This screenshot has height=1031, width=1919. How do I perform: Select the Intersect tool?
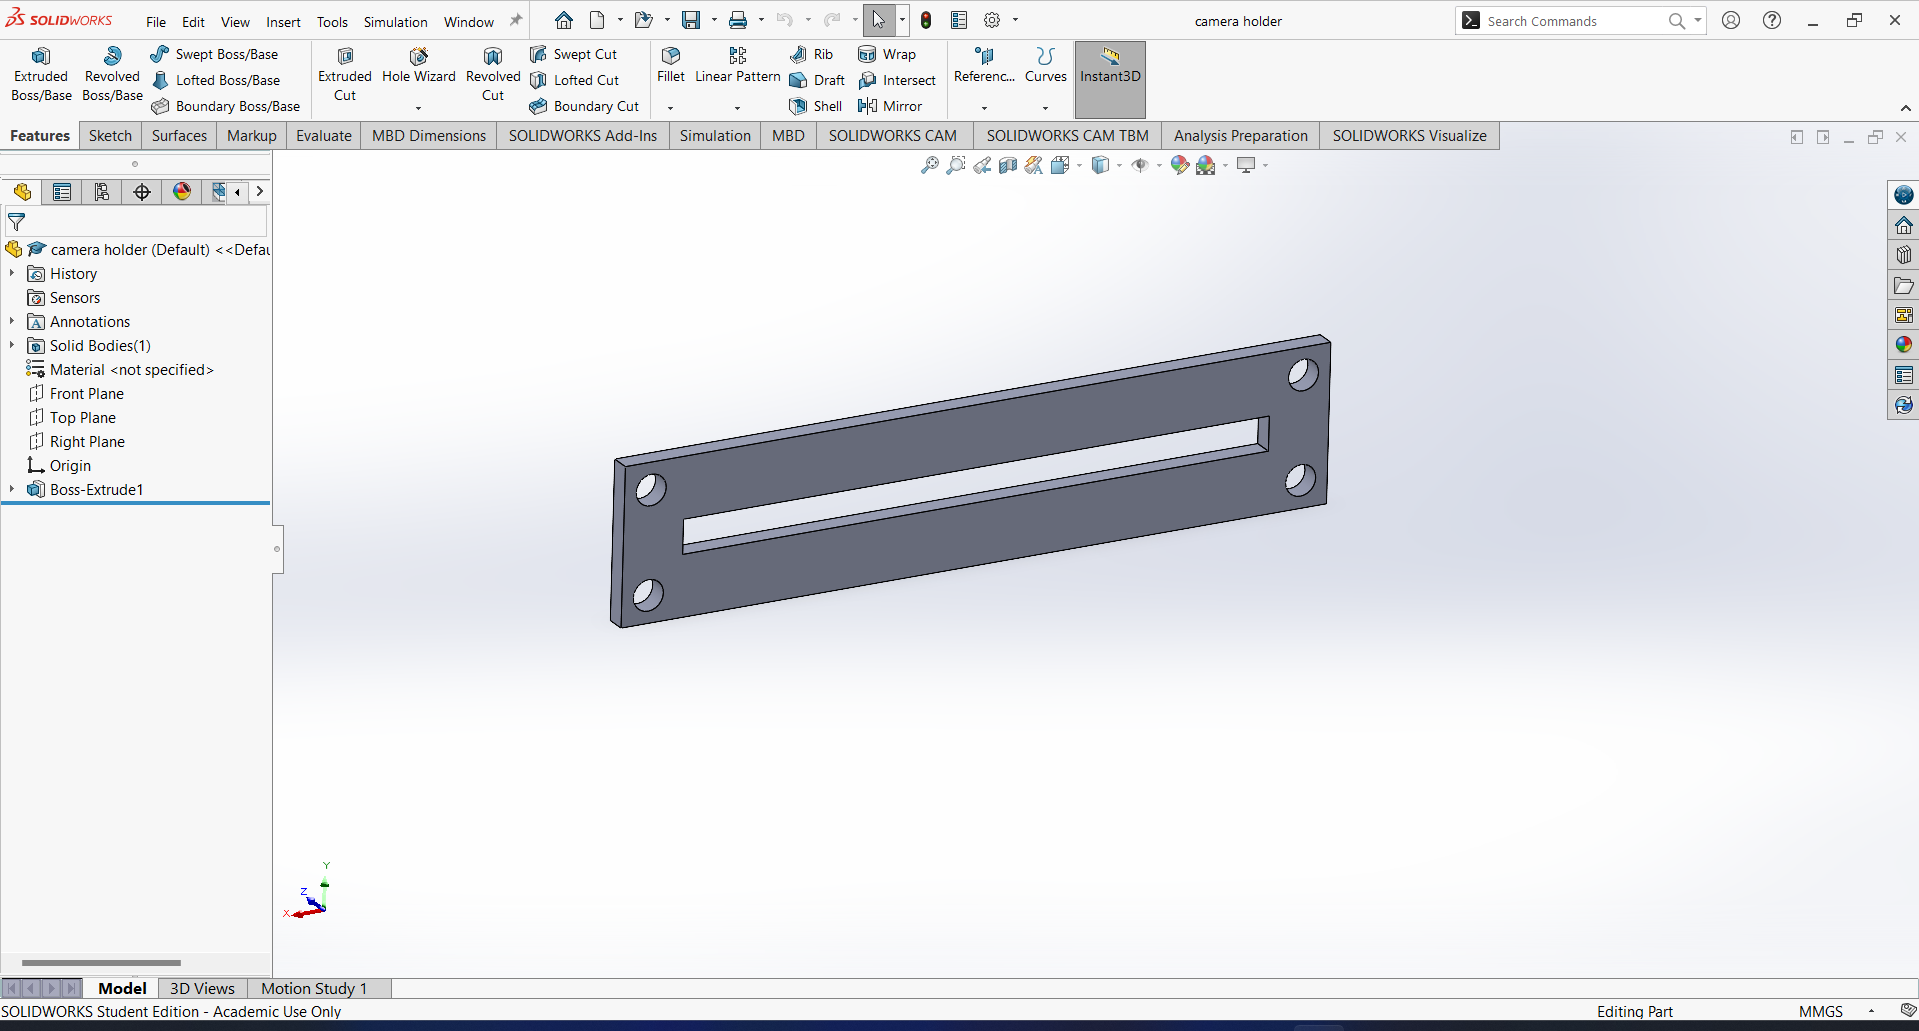[x=897, y=80]
